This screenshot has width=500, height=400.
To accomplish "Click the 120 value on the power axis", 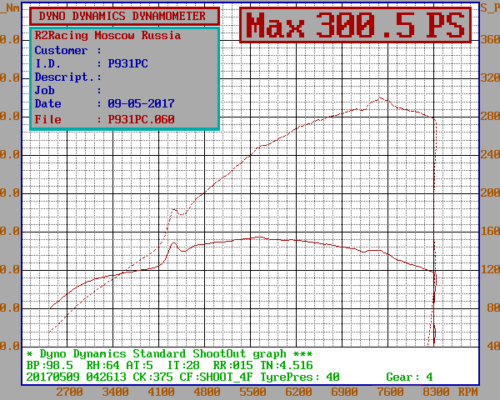I will (x=490, y=270).
